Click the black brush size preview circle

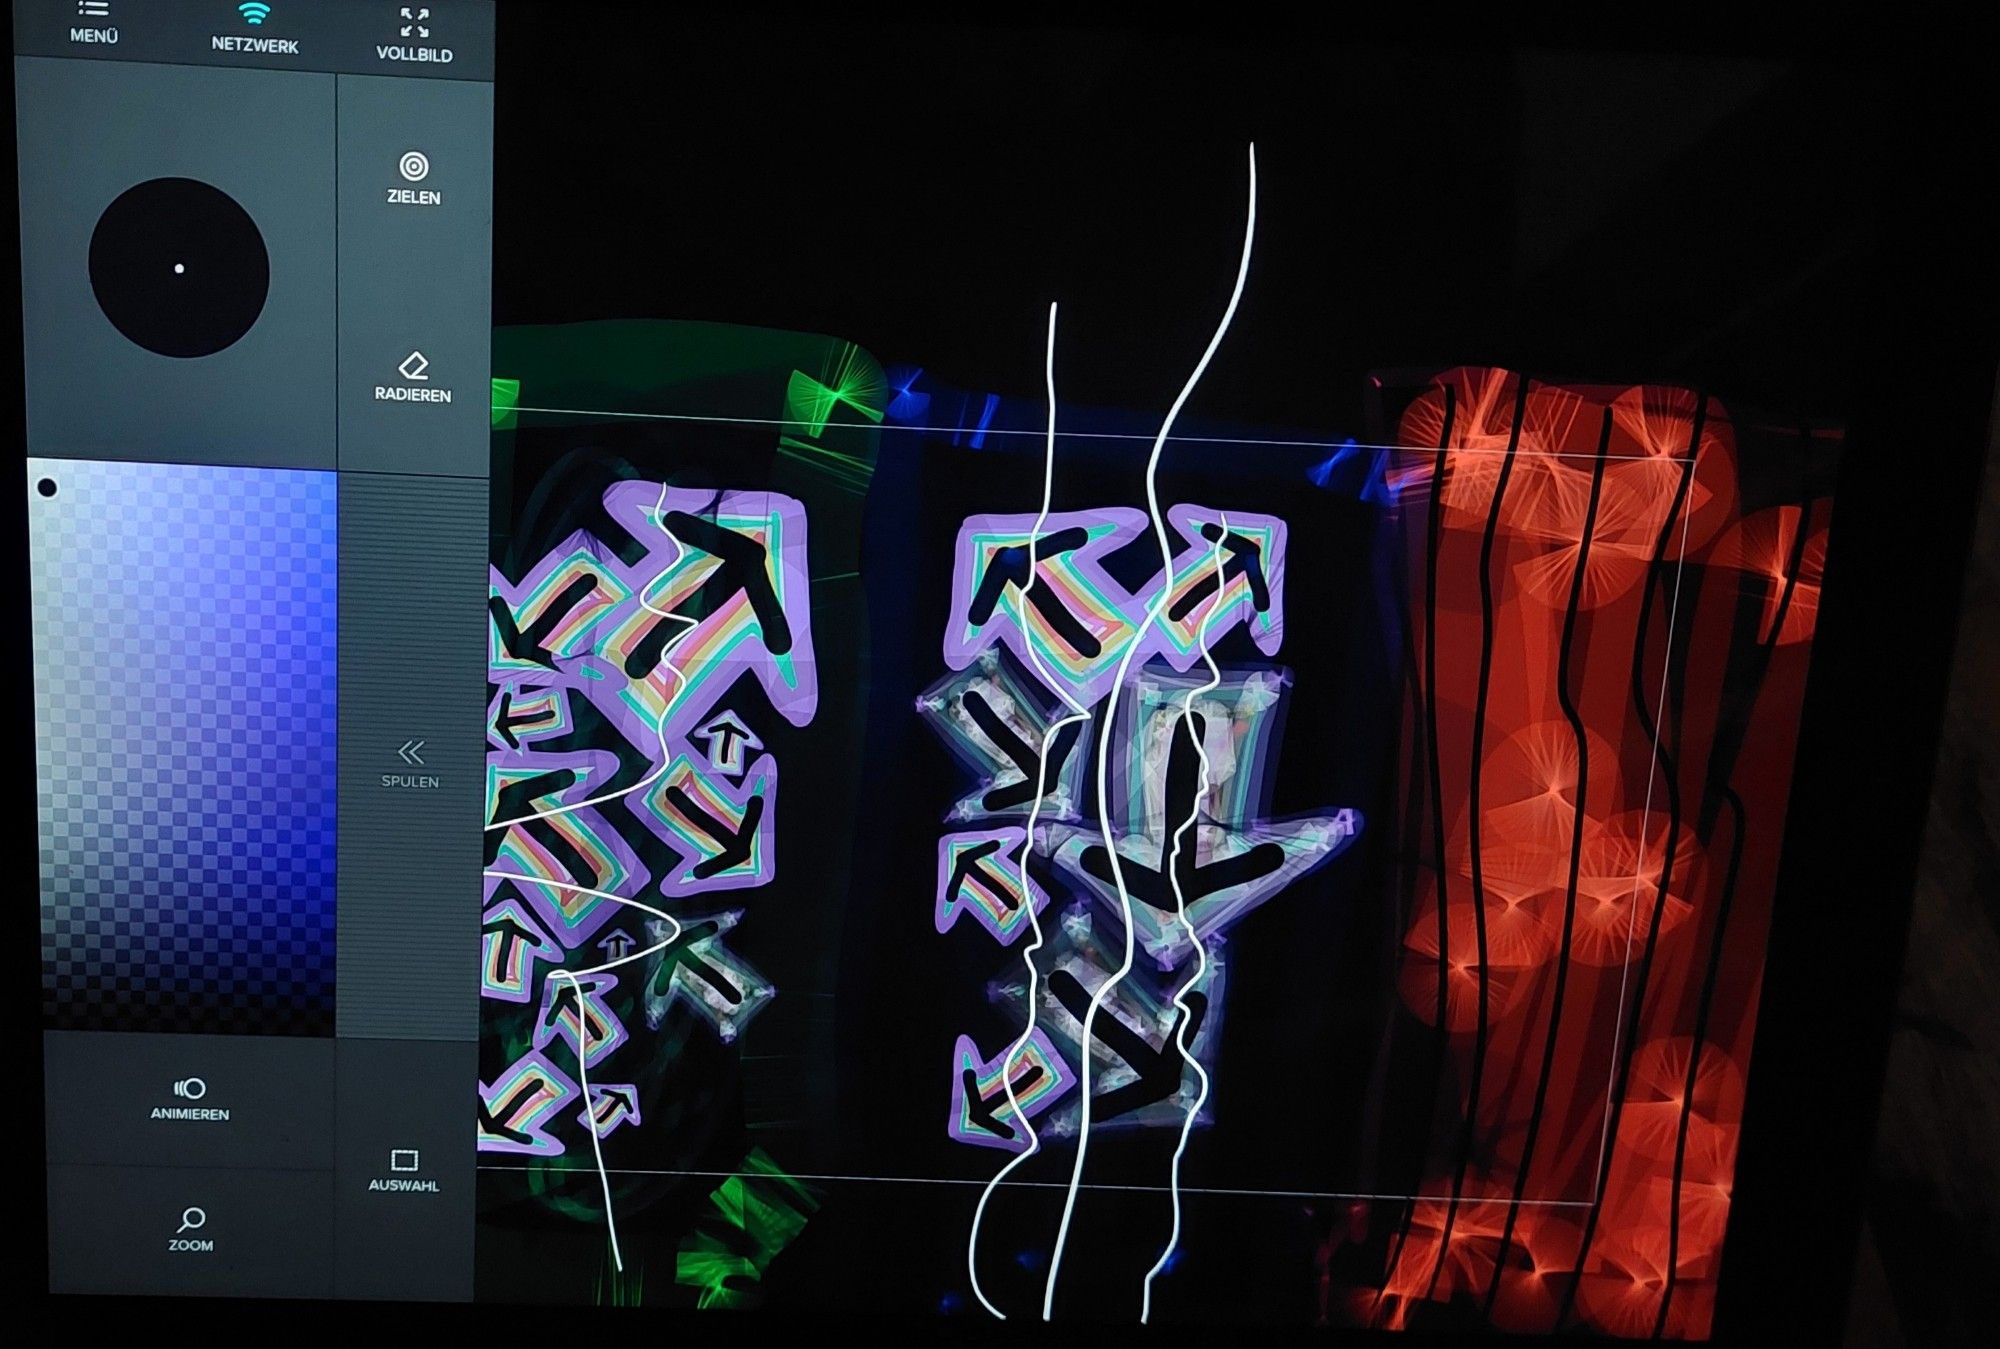point(179,268)
